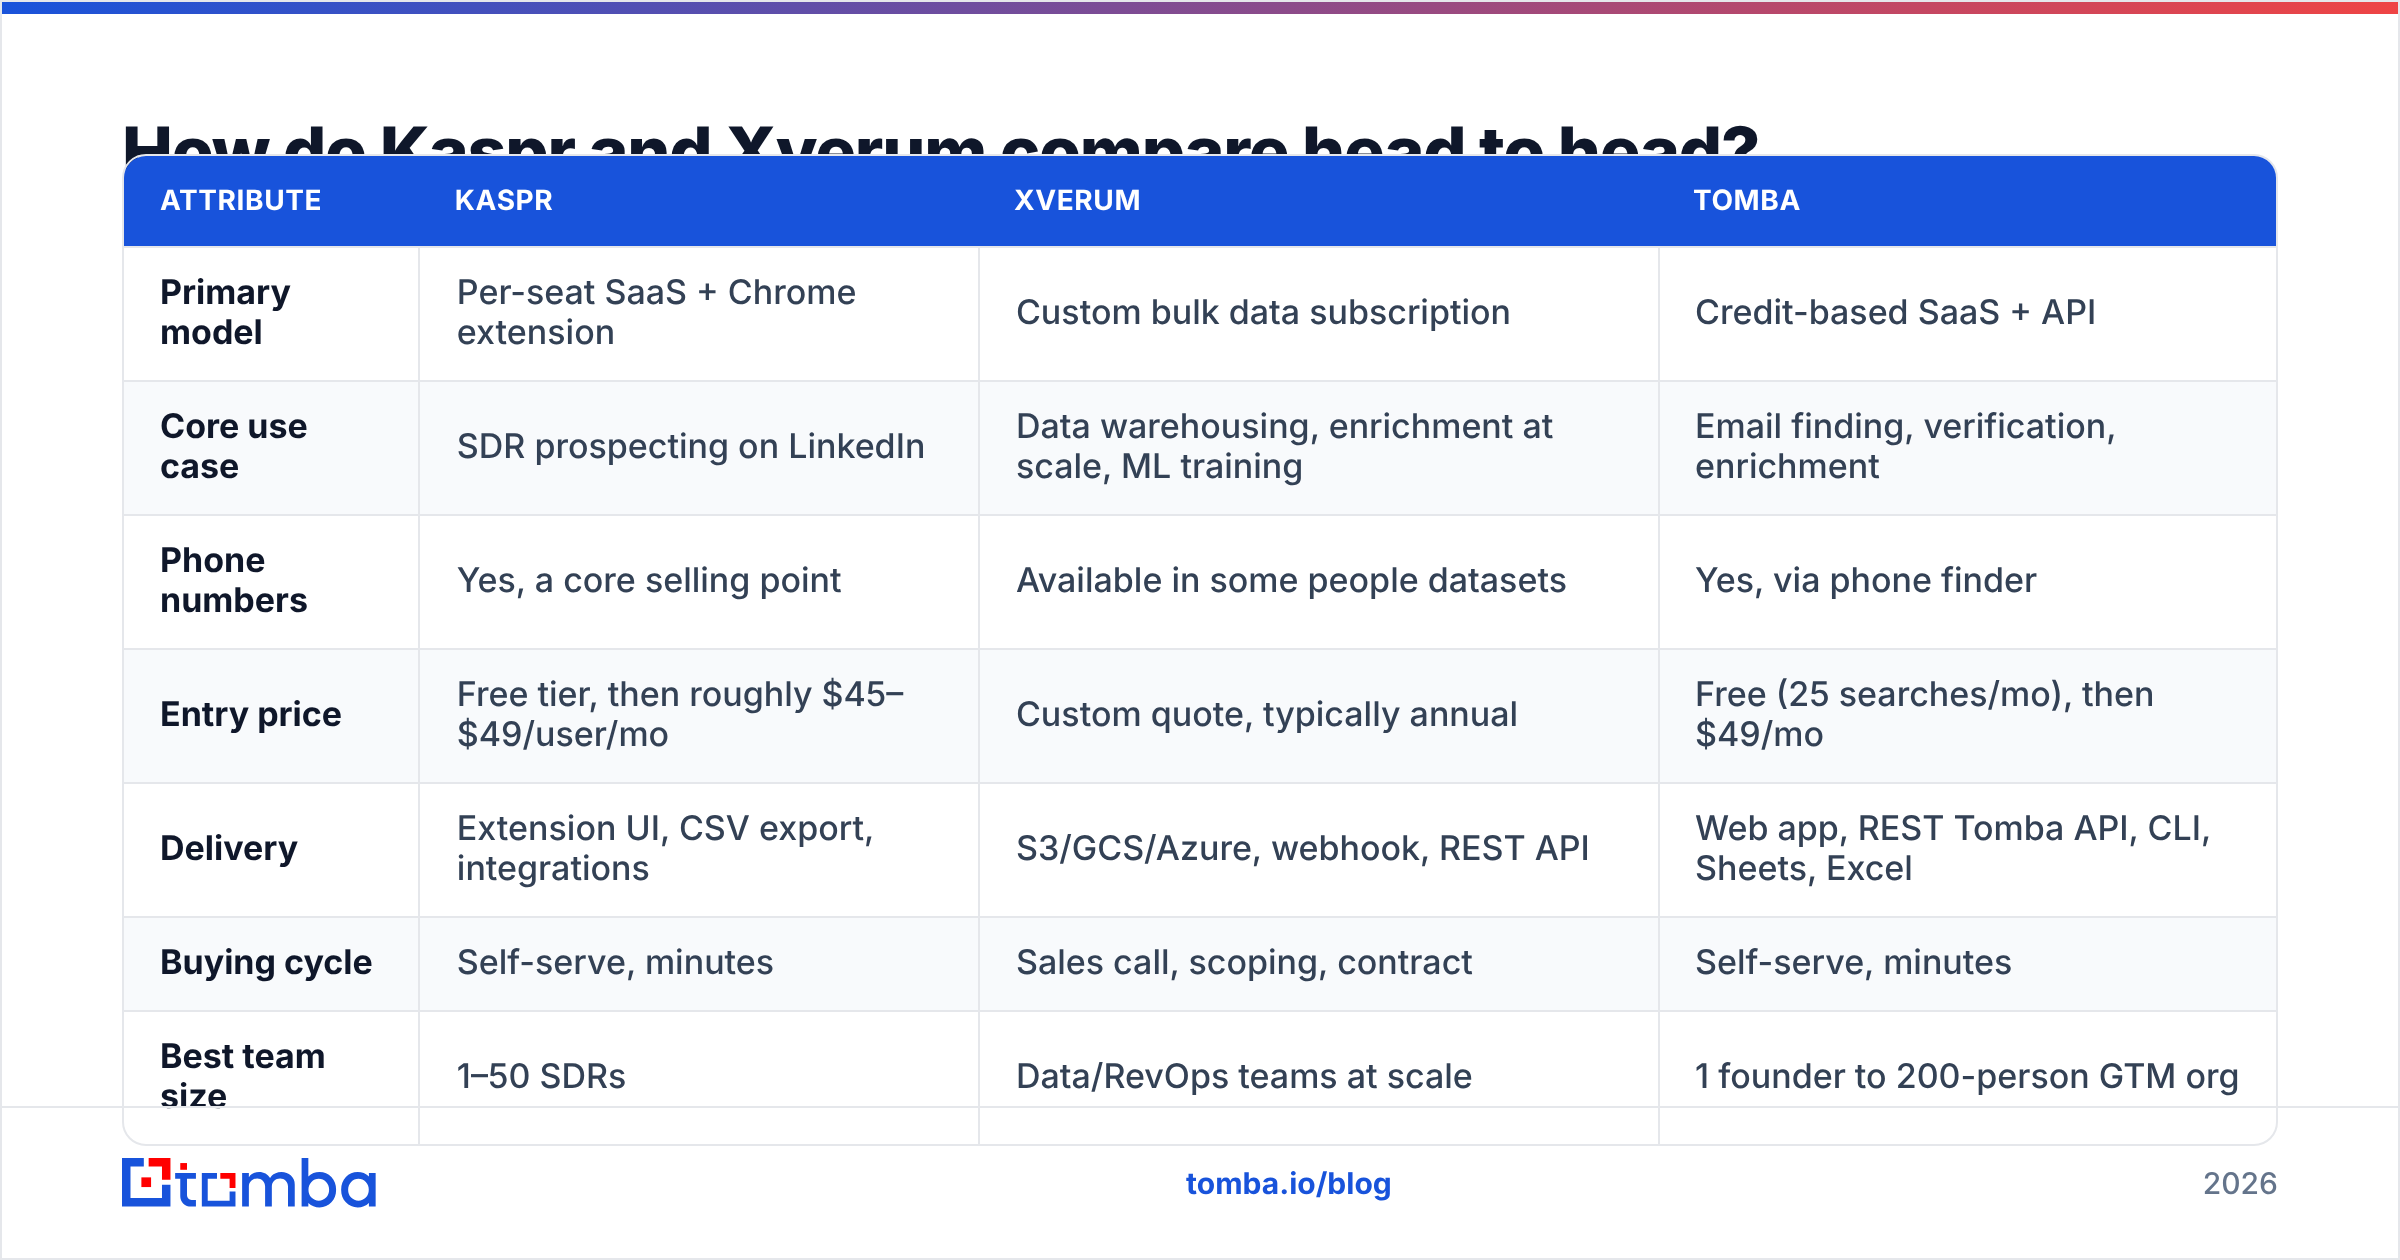2400x1260 pixels.
Task: Open the tomba.io/blog link
Action: coord(1288,1184)
